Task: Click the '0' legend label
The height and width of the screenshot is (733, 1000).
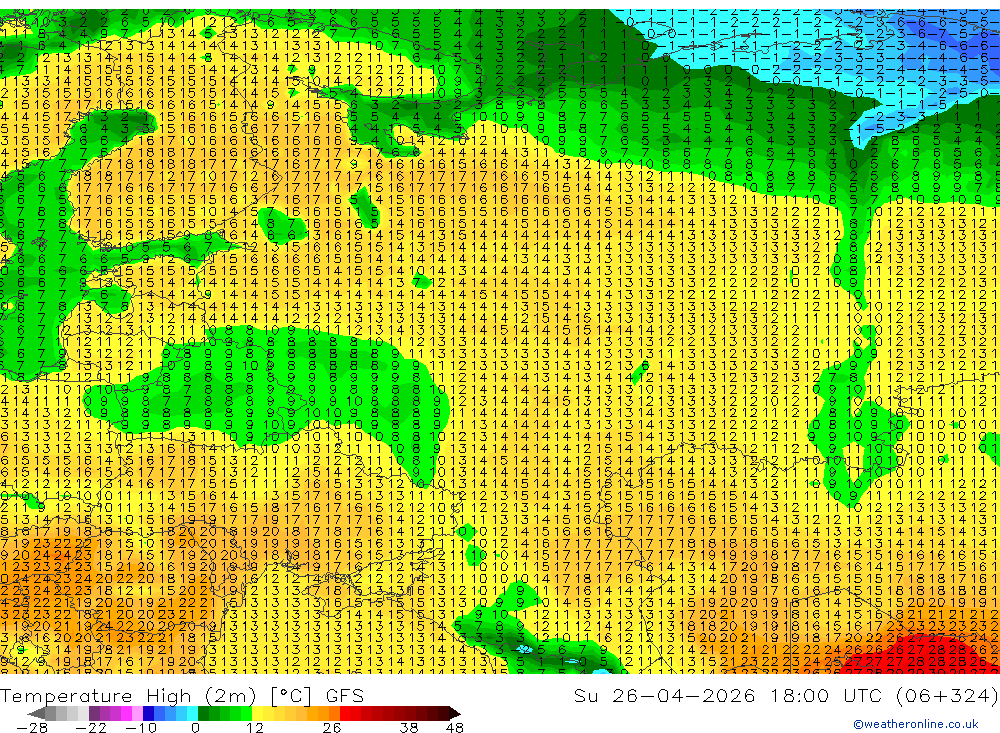Action: [x=195, y=728]
